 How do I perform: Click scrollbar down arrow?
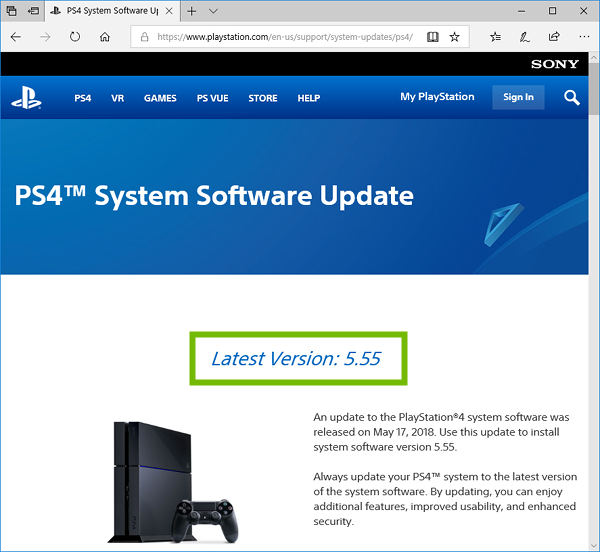coord(594,545)
